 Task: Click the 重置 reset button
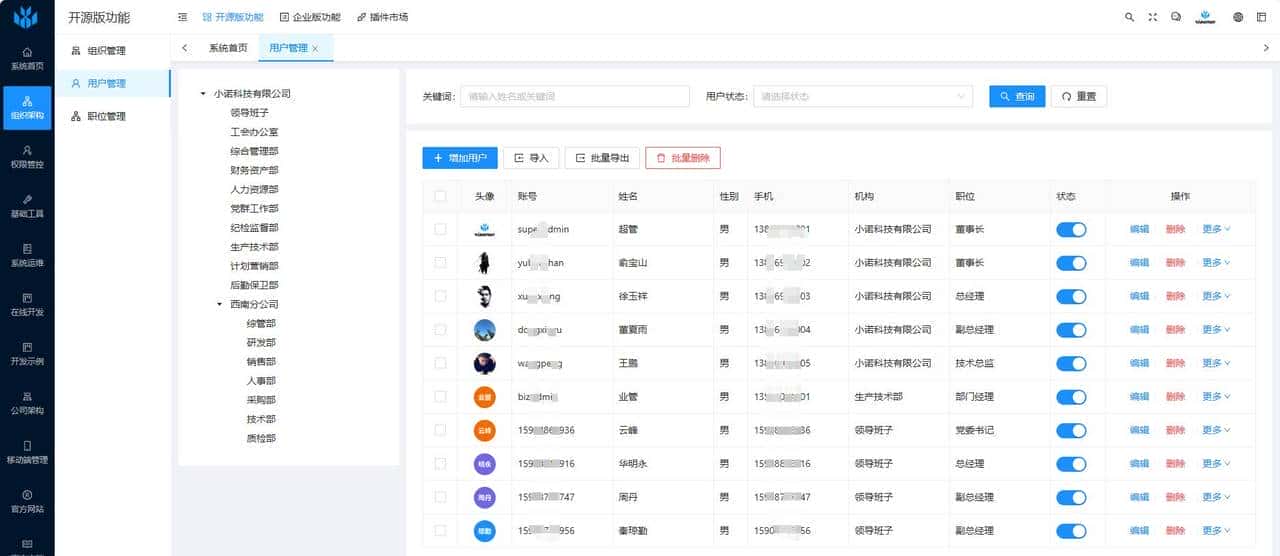(x=1079, y=96)
